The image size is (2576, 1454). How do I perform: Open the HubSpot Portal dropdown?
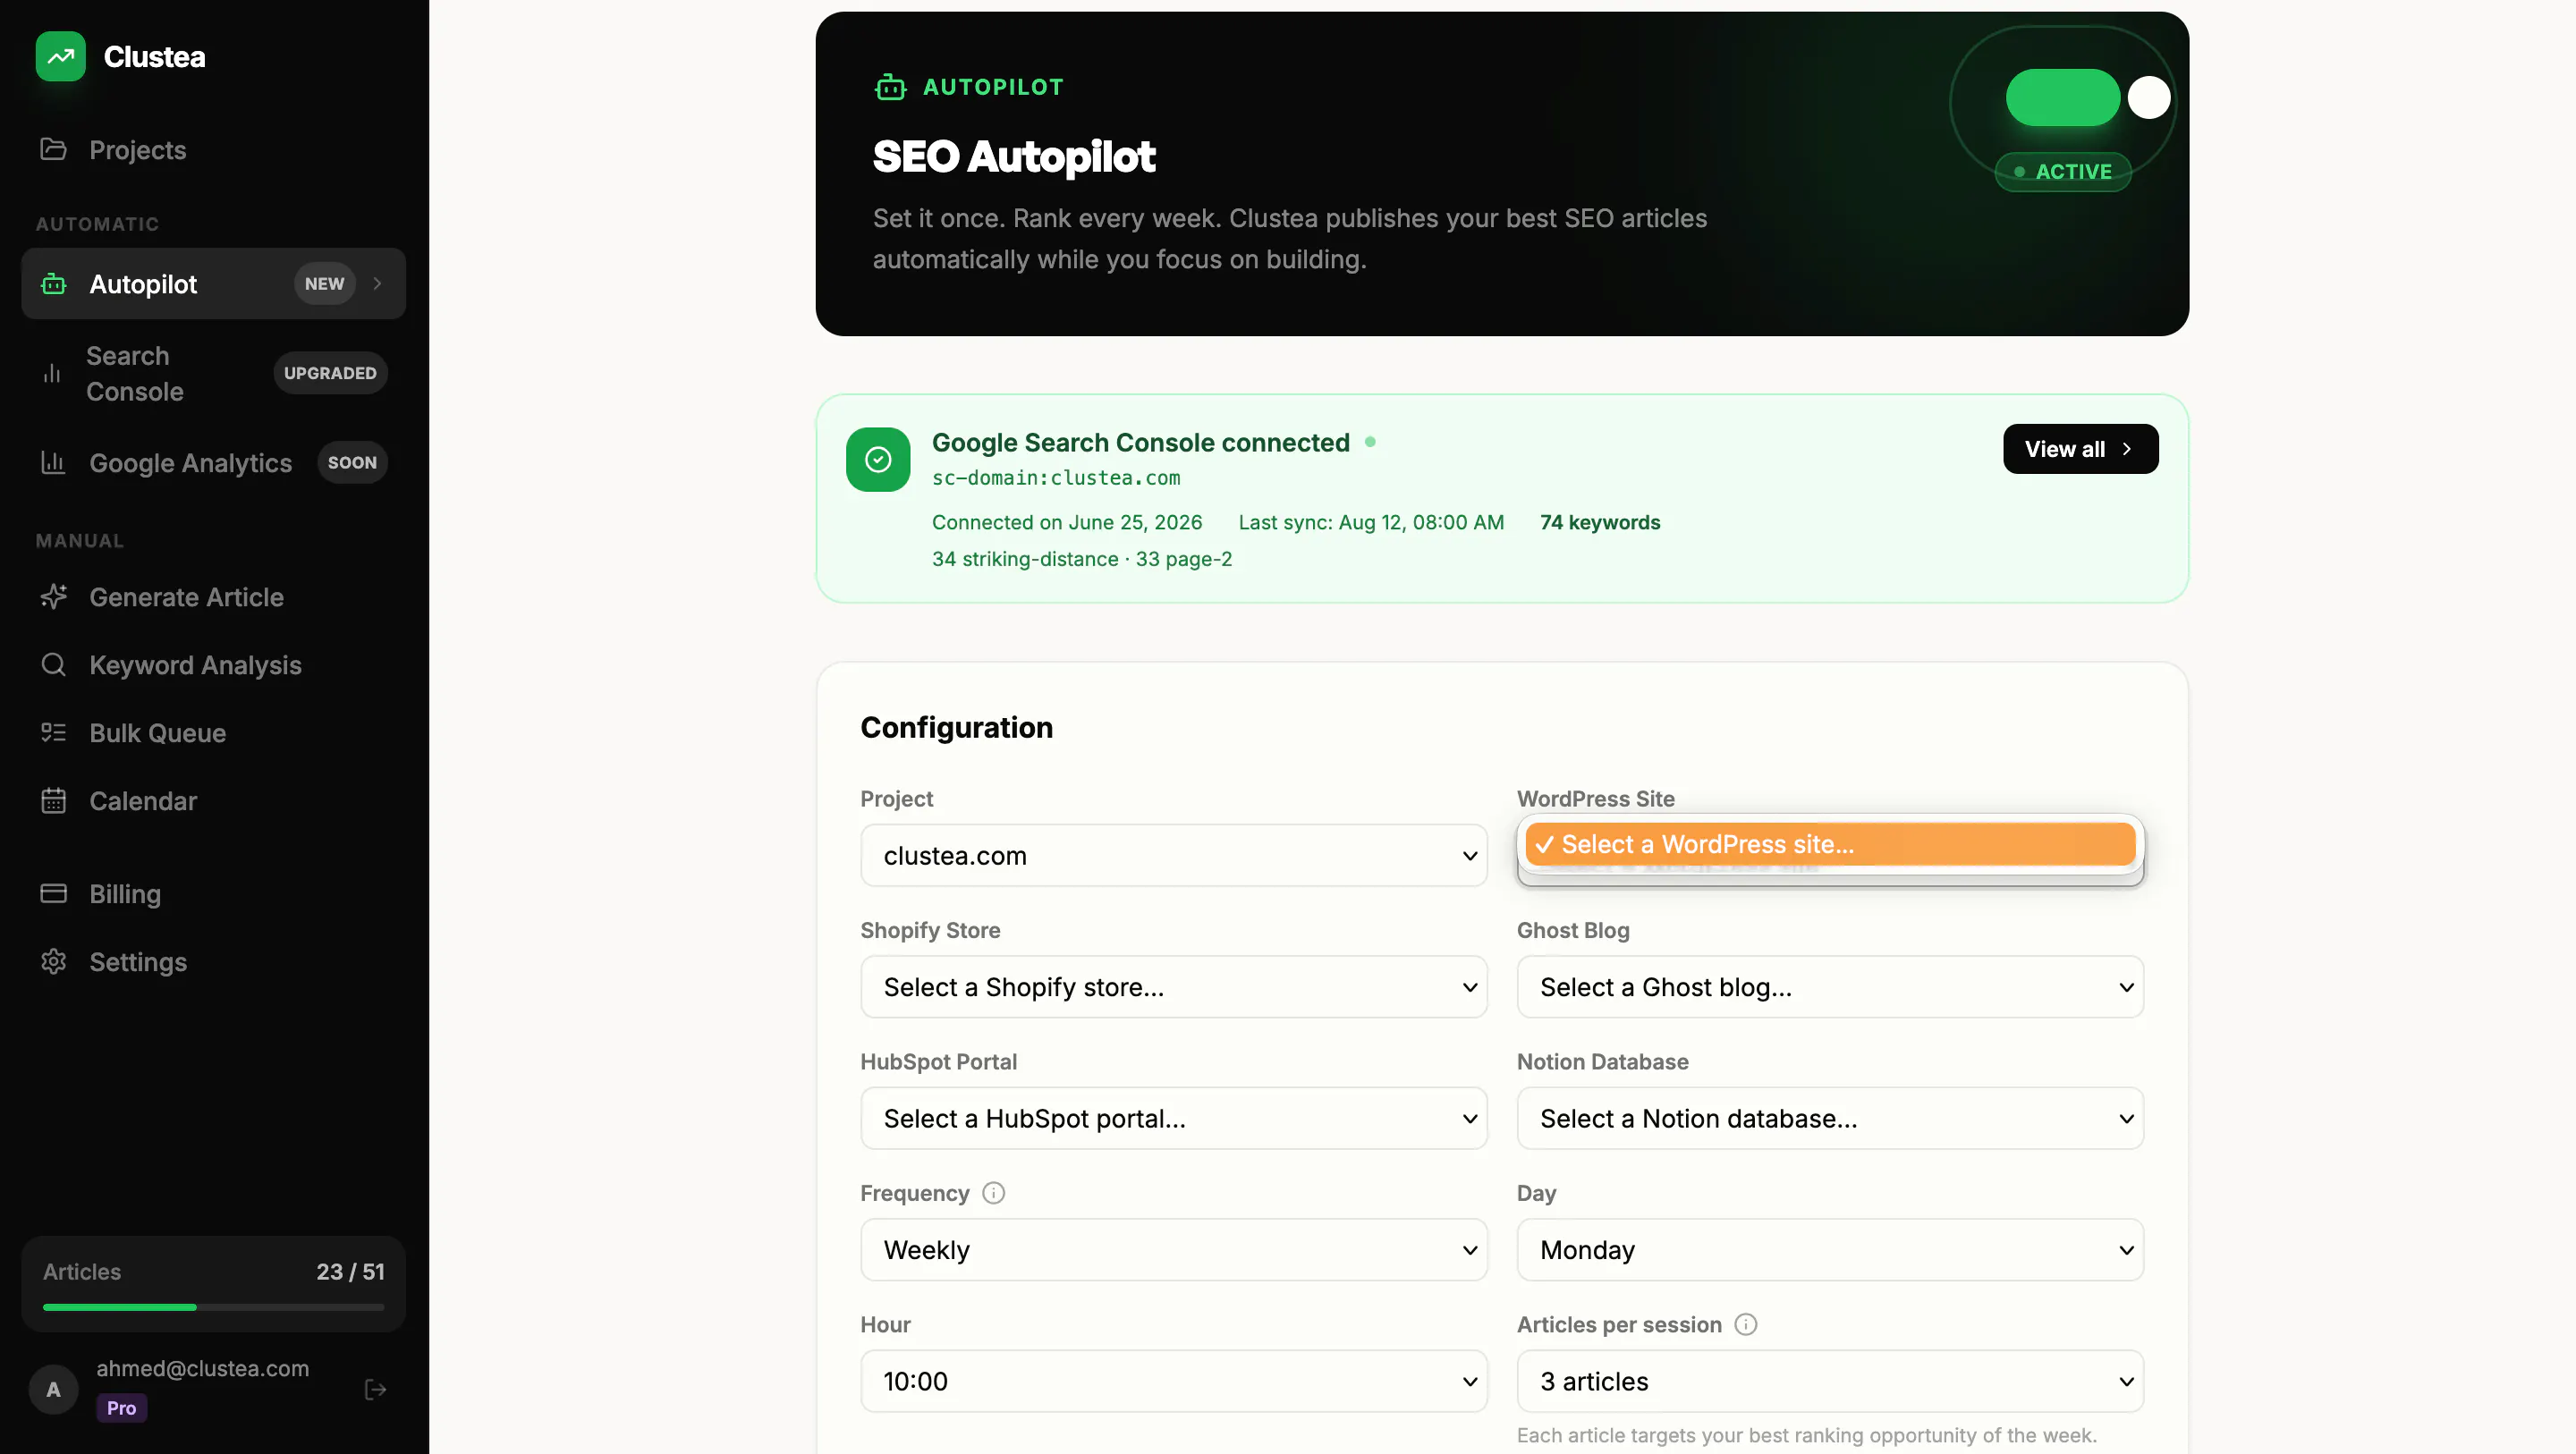coord(1174,1119)
